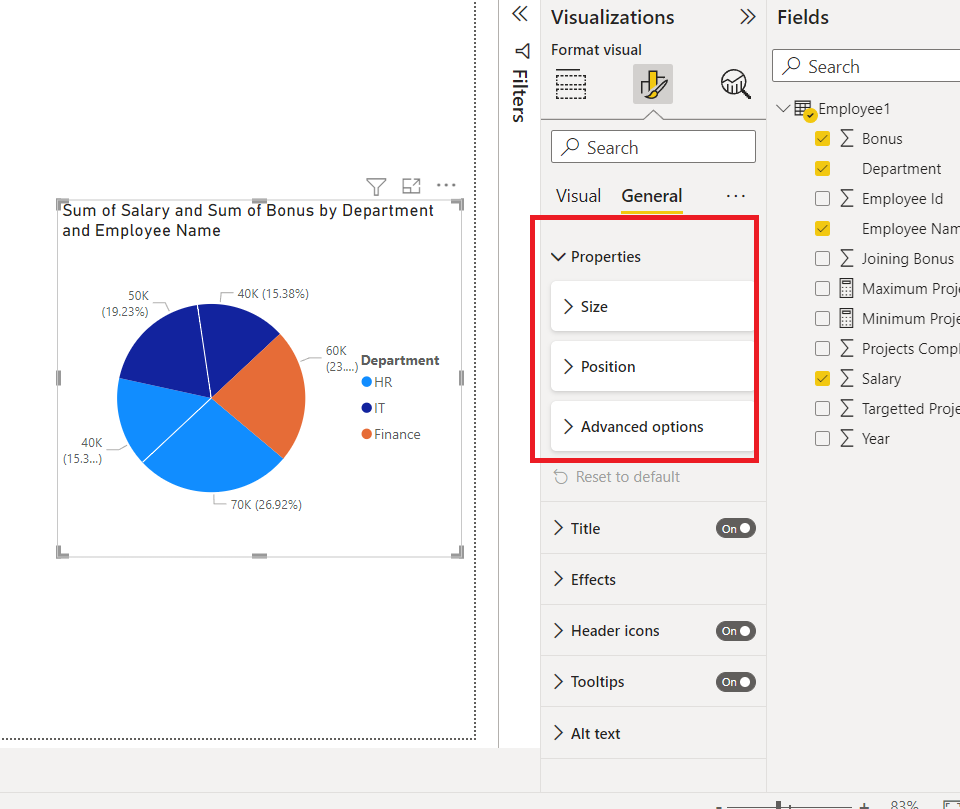This screenshot has height=809, width=960.
Task: Uncheck the Salary field checkbox
Action: click(822, 378)
